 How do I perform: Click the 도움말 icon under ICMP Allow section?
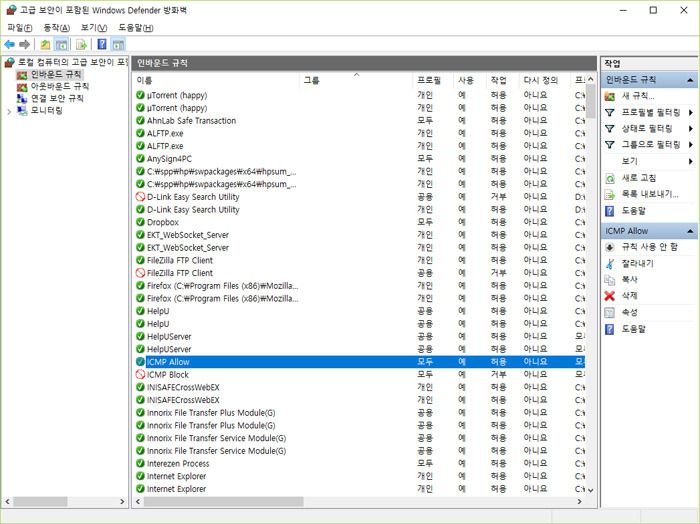point(610,329)
